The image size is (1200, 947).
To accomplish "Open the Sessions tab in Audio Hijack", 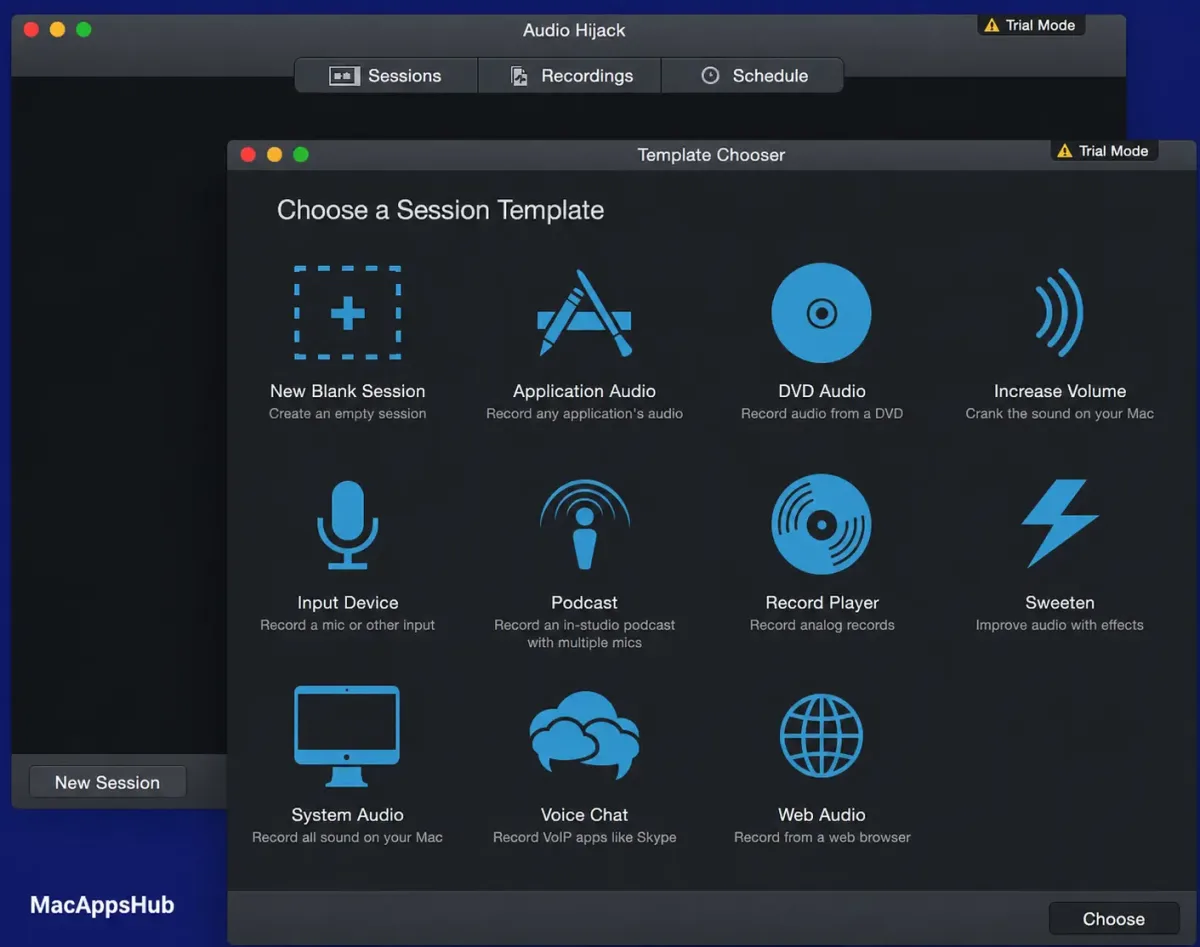I will 386,76.
